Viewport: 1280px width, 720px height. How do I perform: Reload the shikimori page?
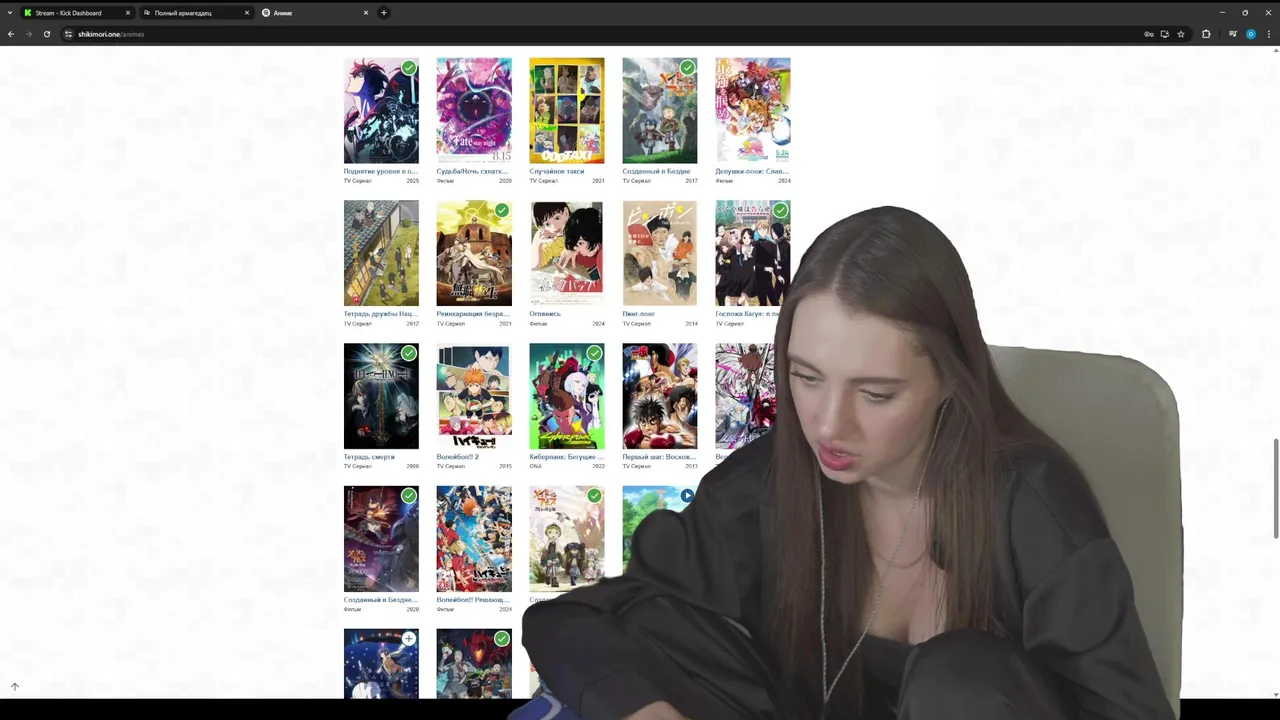[x=47, y=34]
